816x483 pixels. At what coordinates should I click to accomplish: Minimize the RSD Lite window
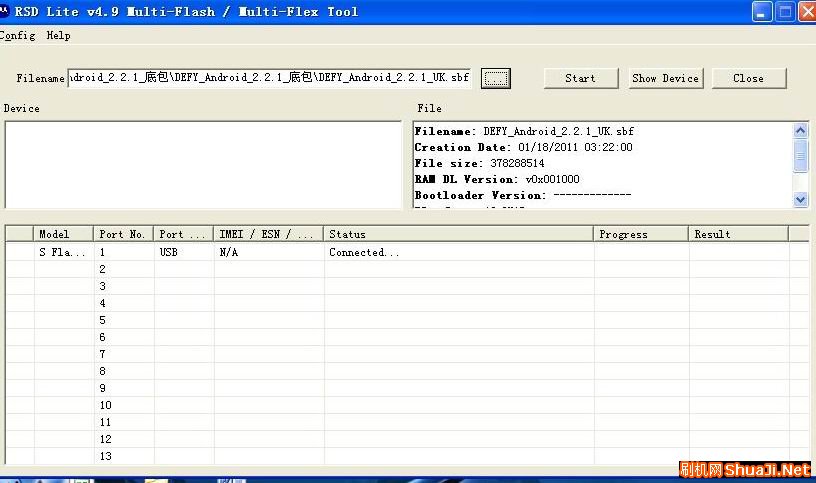pos(762,12)
